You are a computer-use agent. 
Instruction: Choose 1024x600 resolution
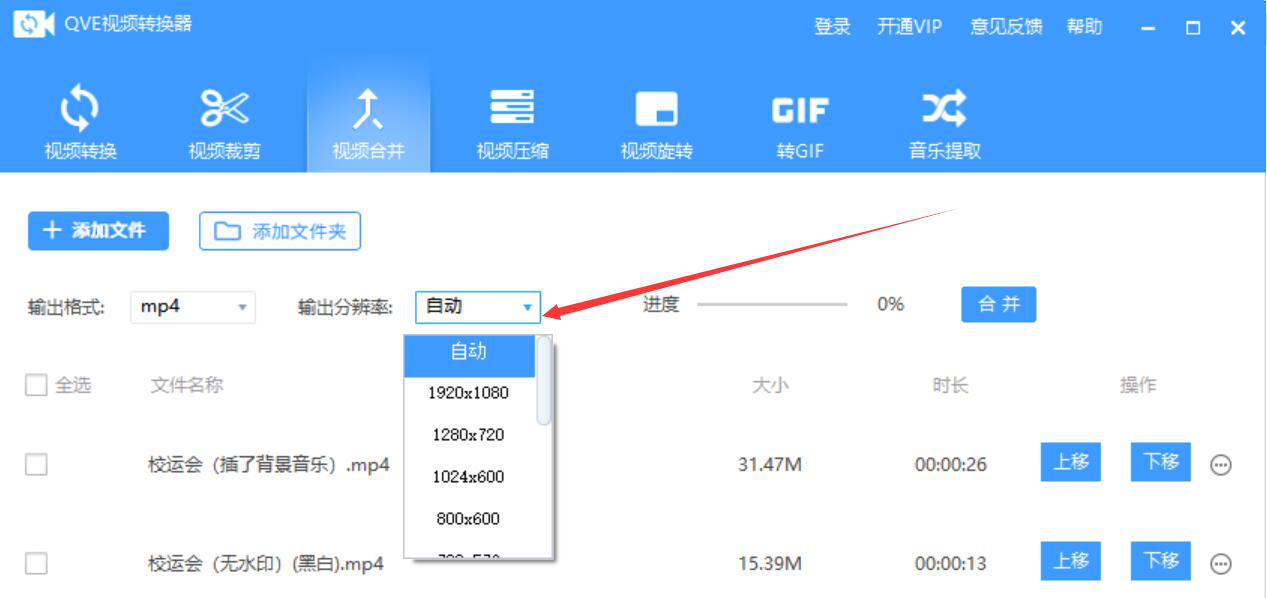point(469,477)
